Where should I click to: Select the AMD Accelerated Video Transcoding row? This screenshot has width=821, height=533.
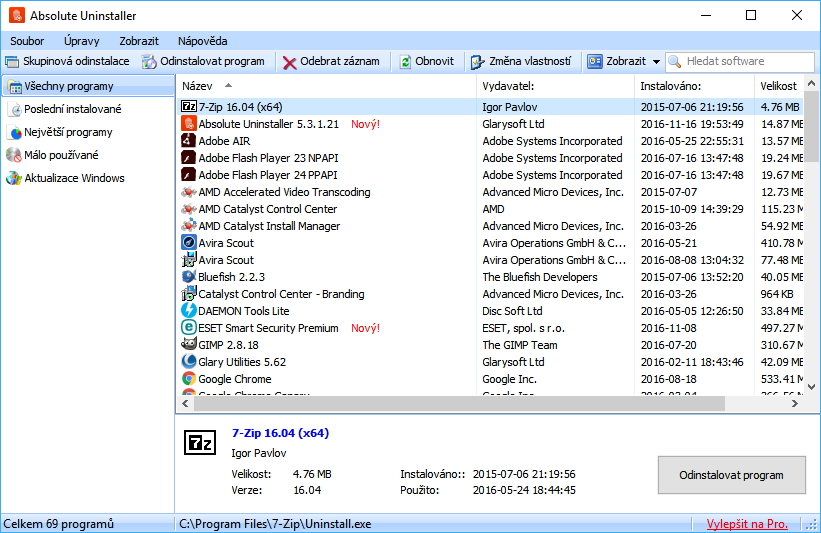pos(492,192)
